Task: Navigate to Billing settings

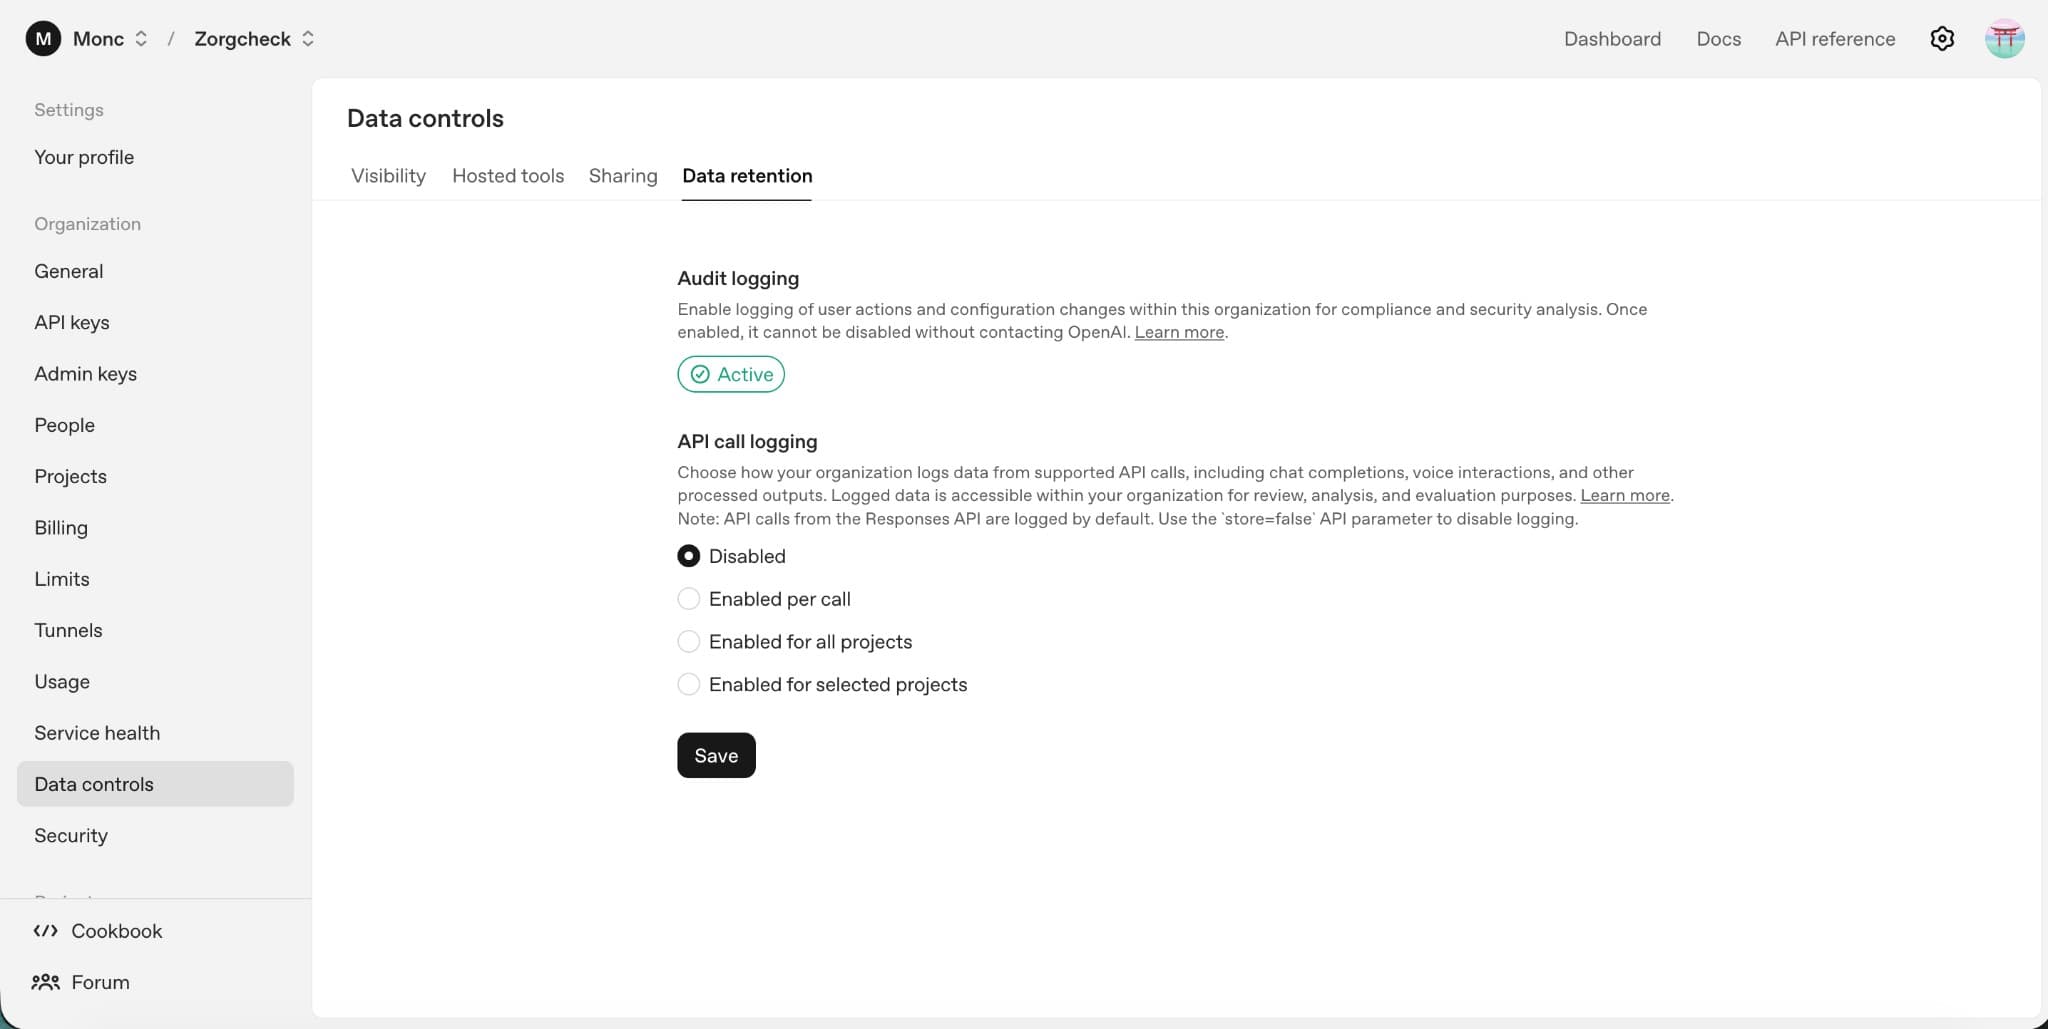Action: (61, 527)
